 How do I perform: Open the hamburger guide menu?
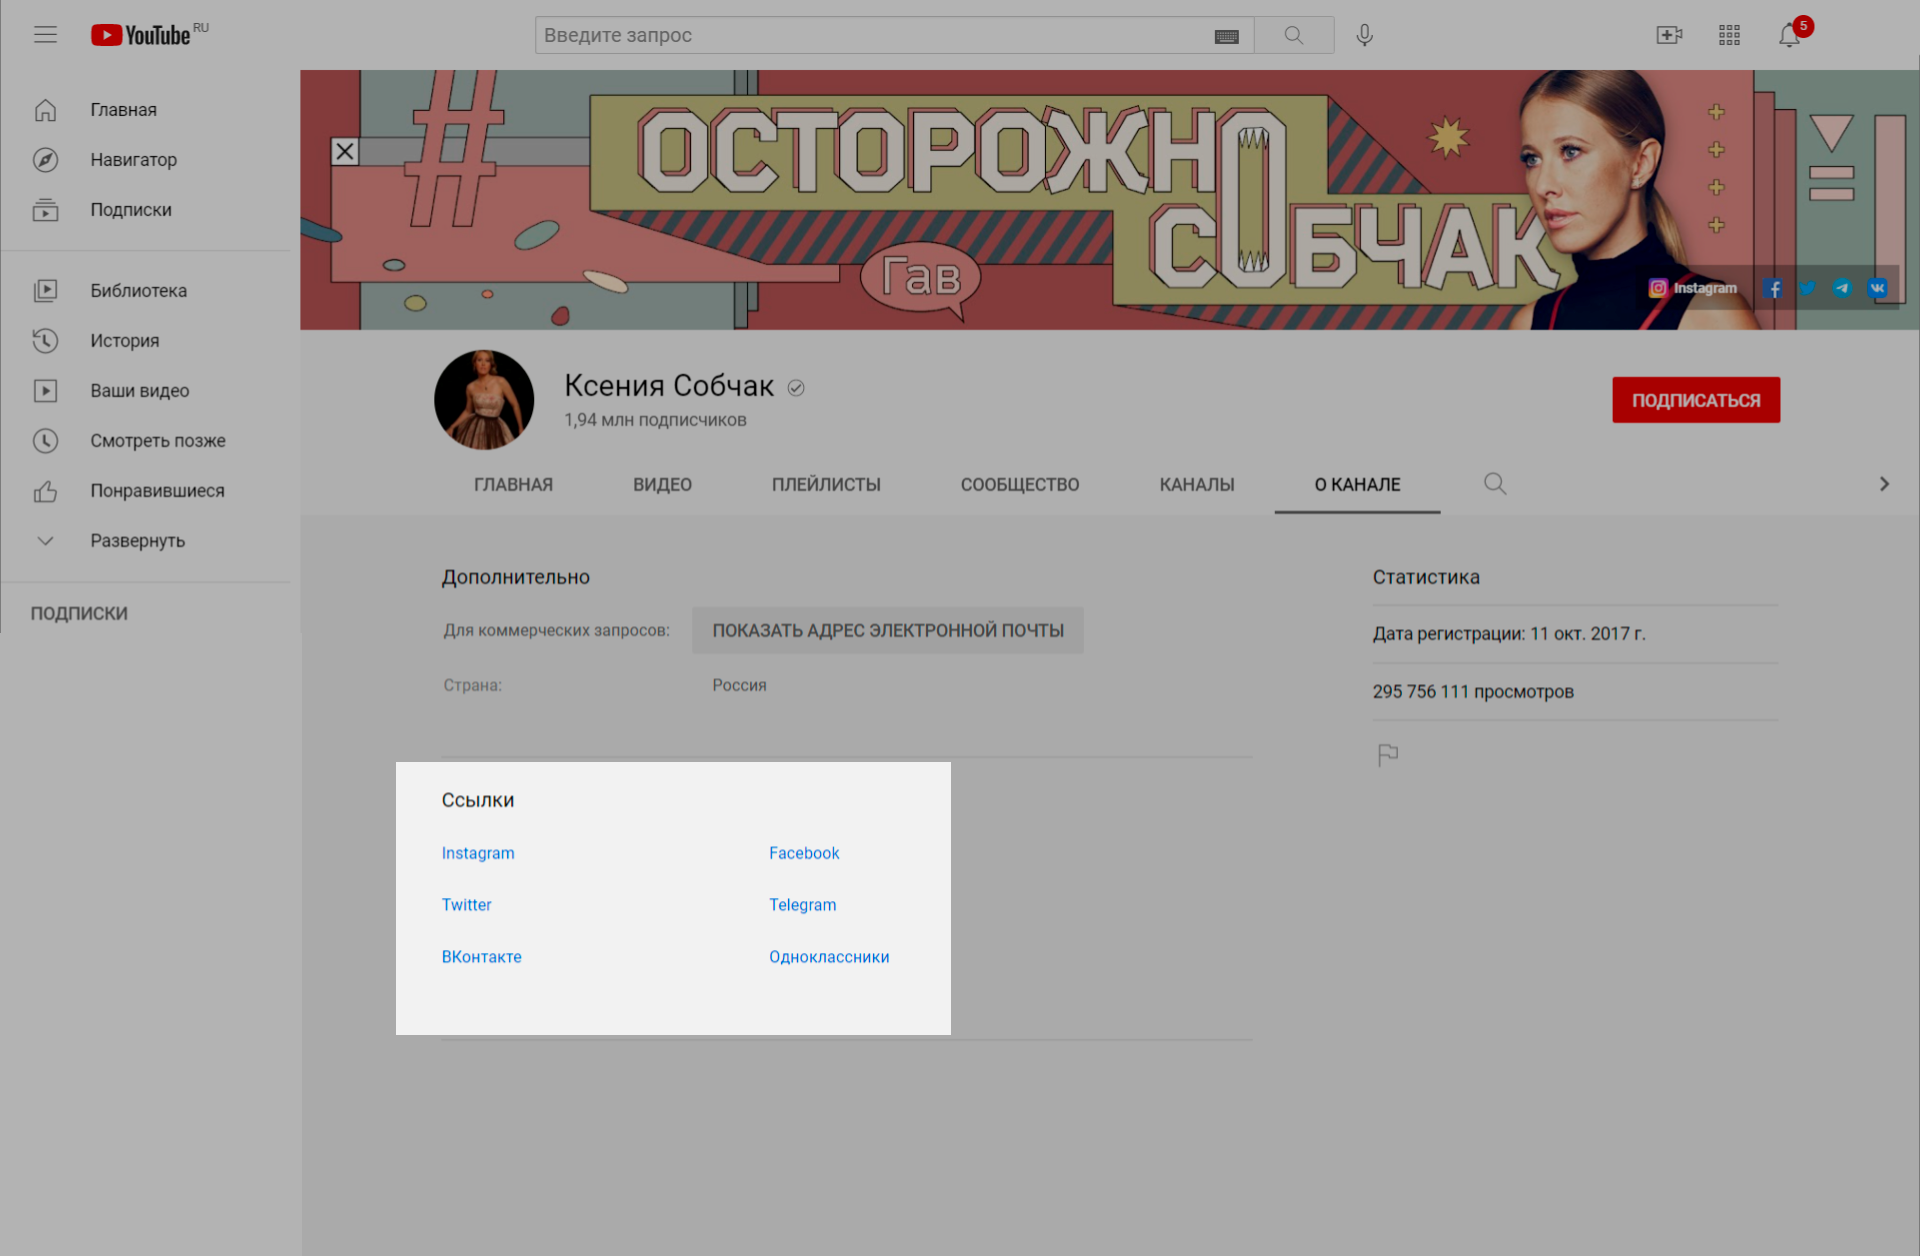pos(45,35)
